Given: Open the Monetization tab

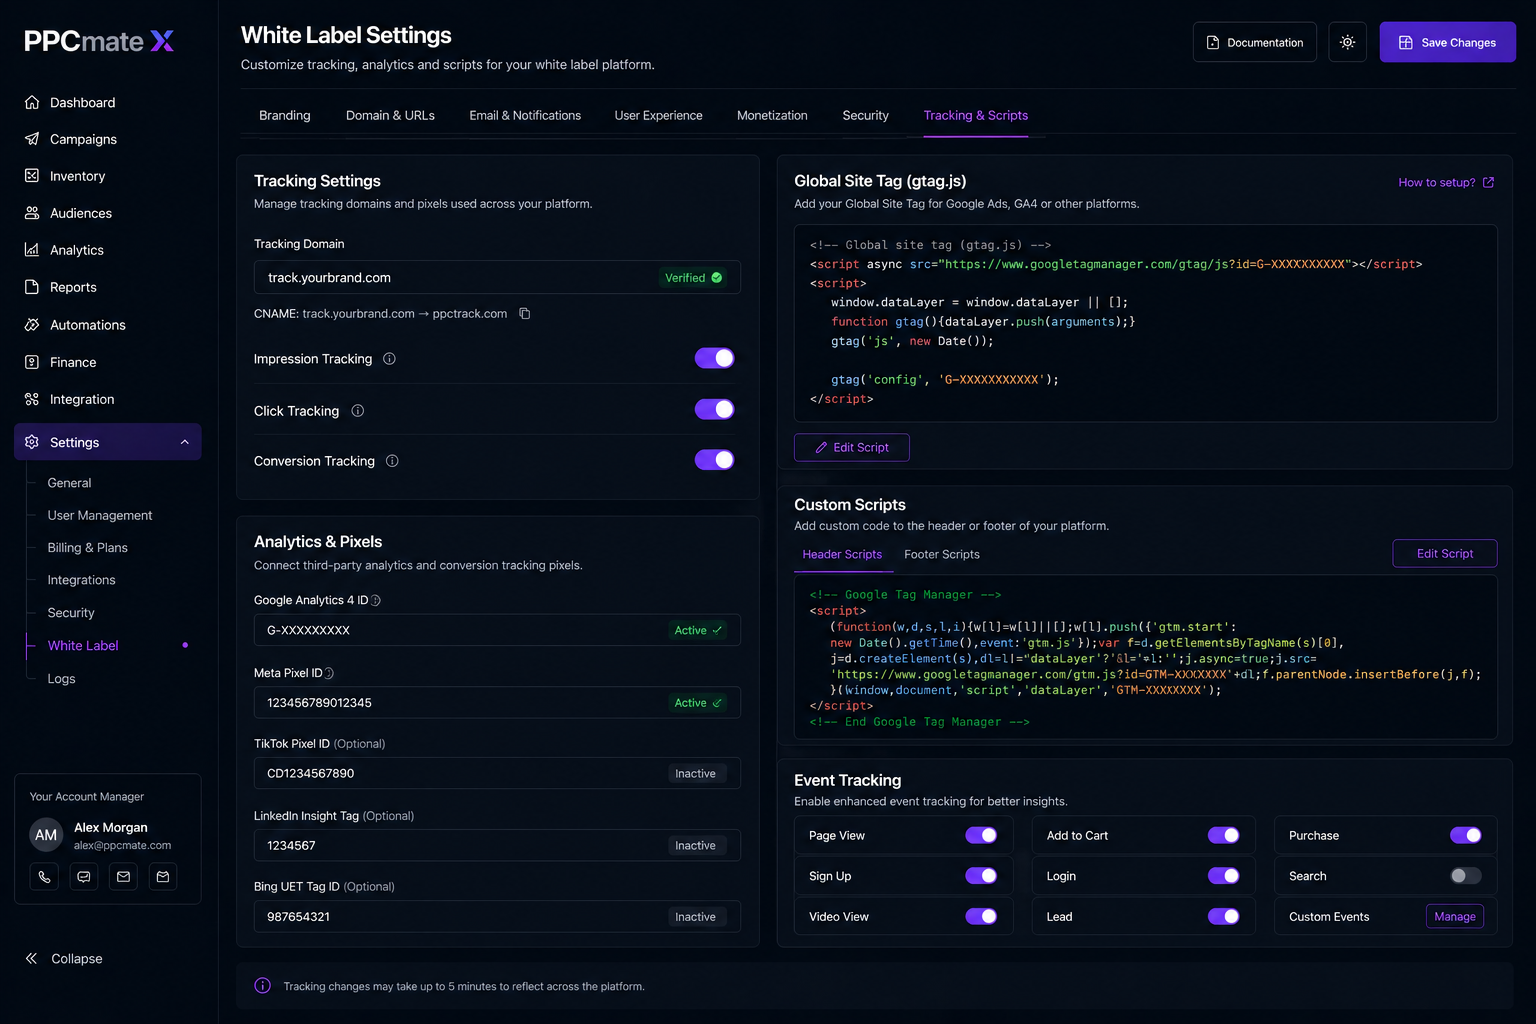Looking at the screenshot, I should 772,116.
